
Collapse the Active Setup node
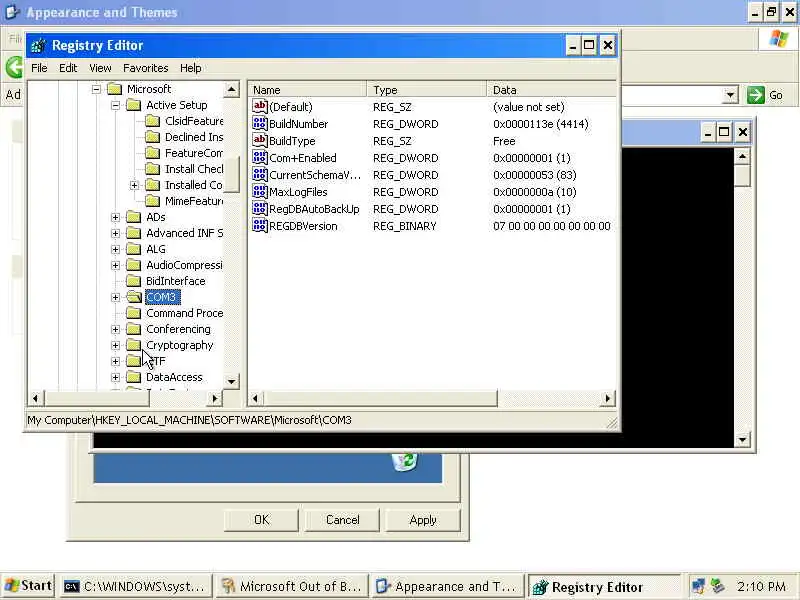click(x=115, y=105)
